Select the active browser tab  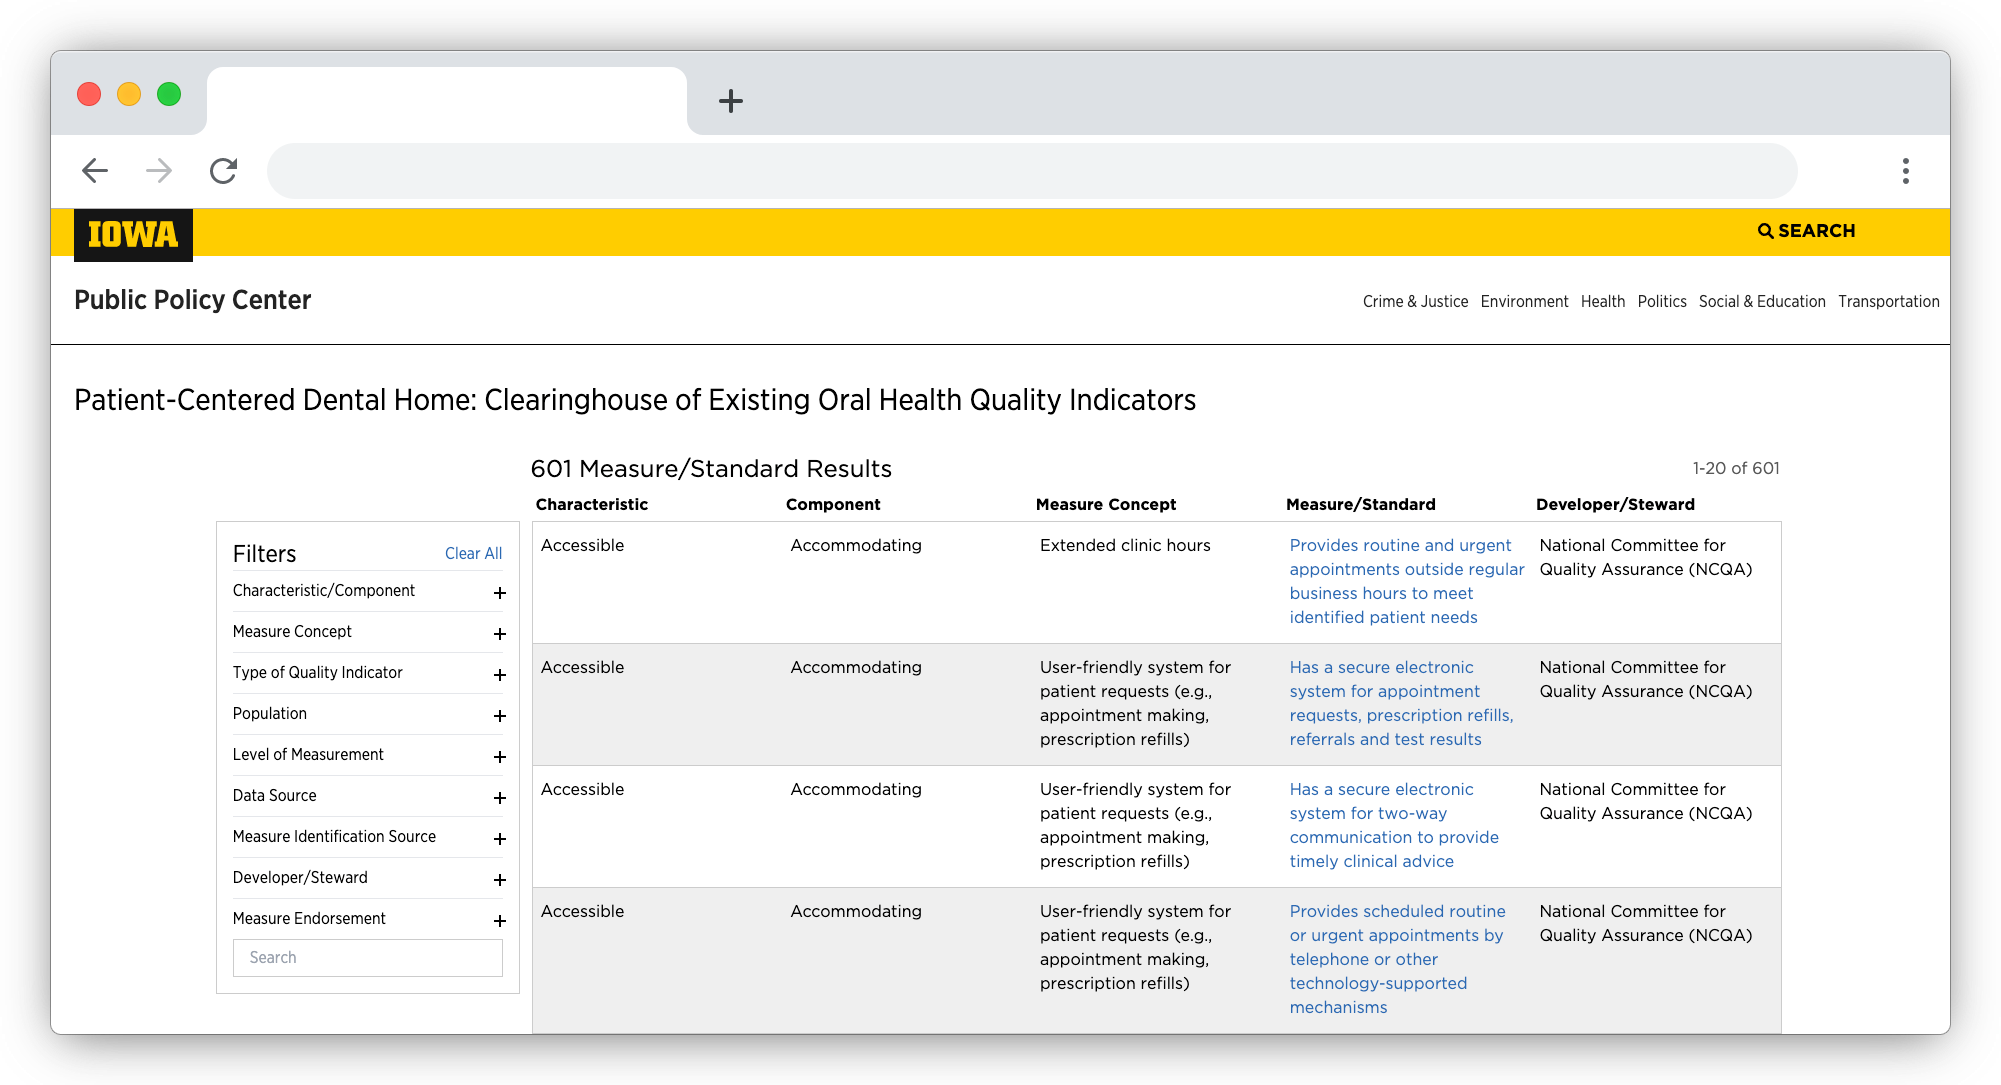click(x=447, y=101)
